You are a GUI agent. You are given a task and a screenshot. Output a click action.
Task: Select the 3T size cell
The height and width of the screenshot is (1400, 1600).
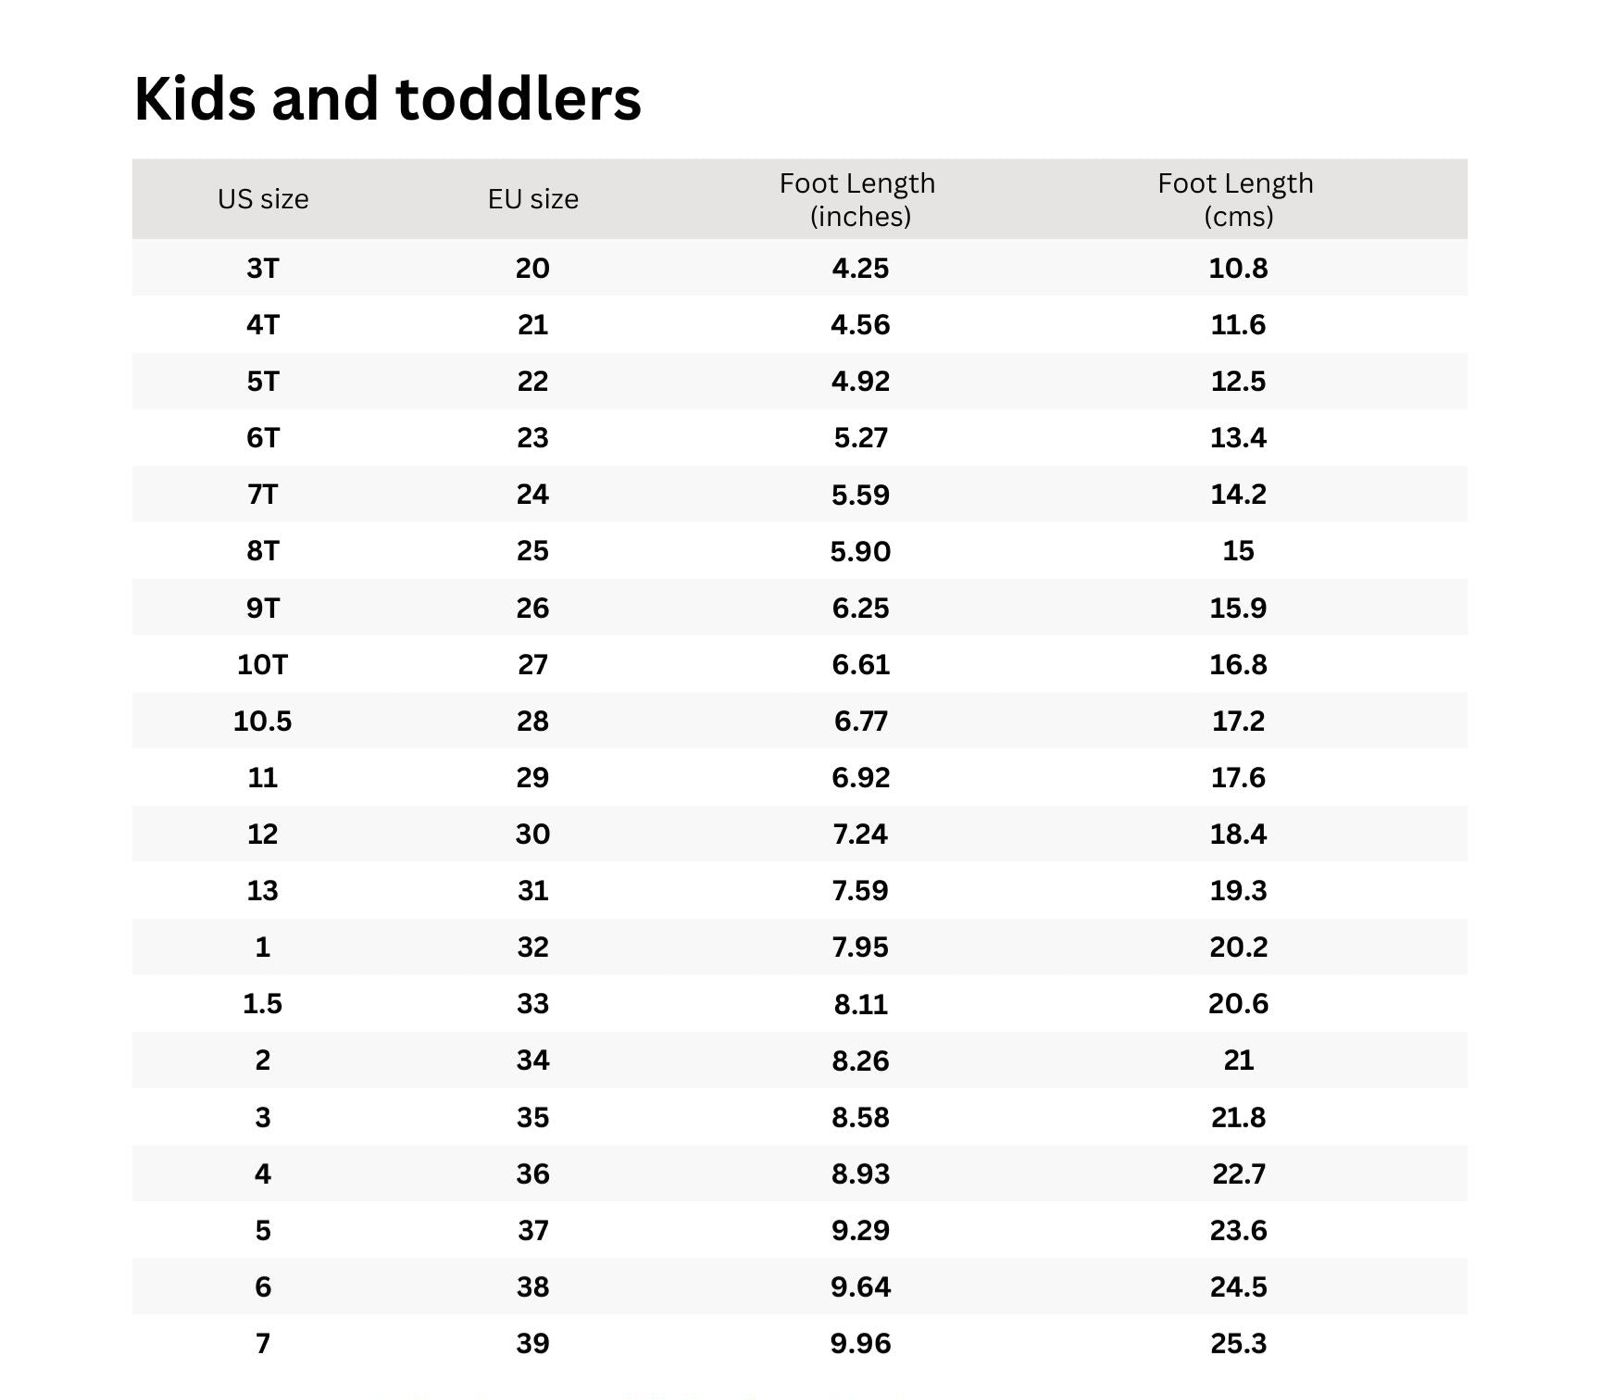263,268
